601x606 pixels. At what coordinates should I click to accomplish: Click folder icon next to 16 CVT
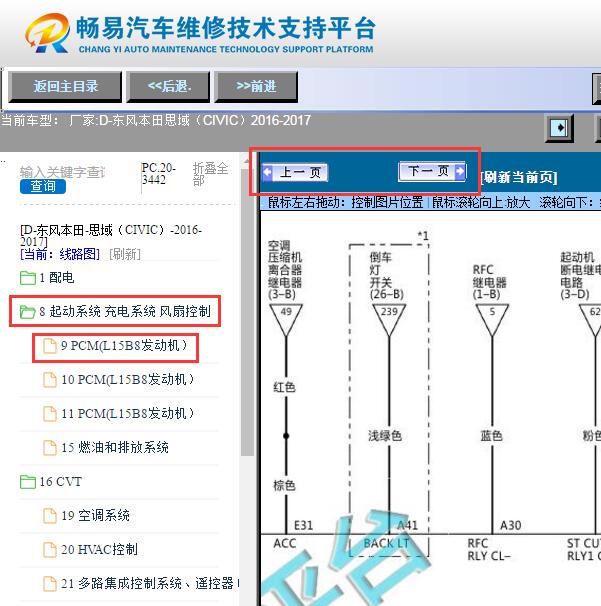click(28, 482)
